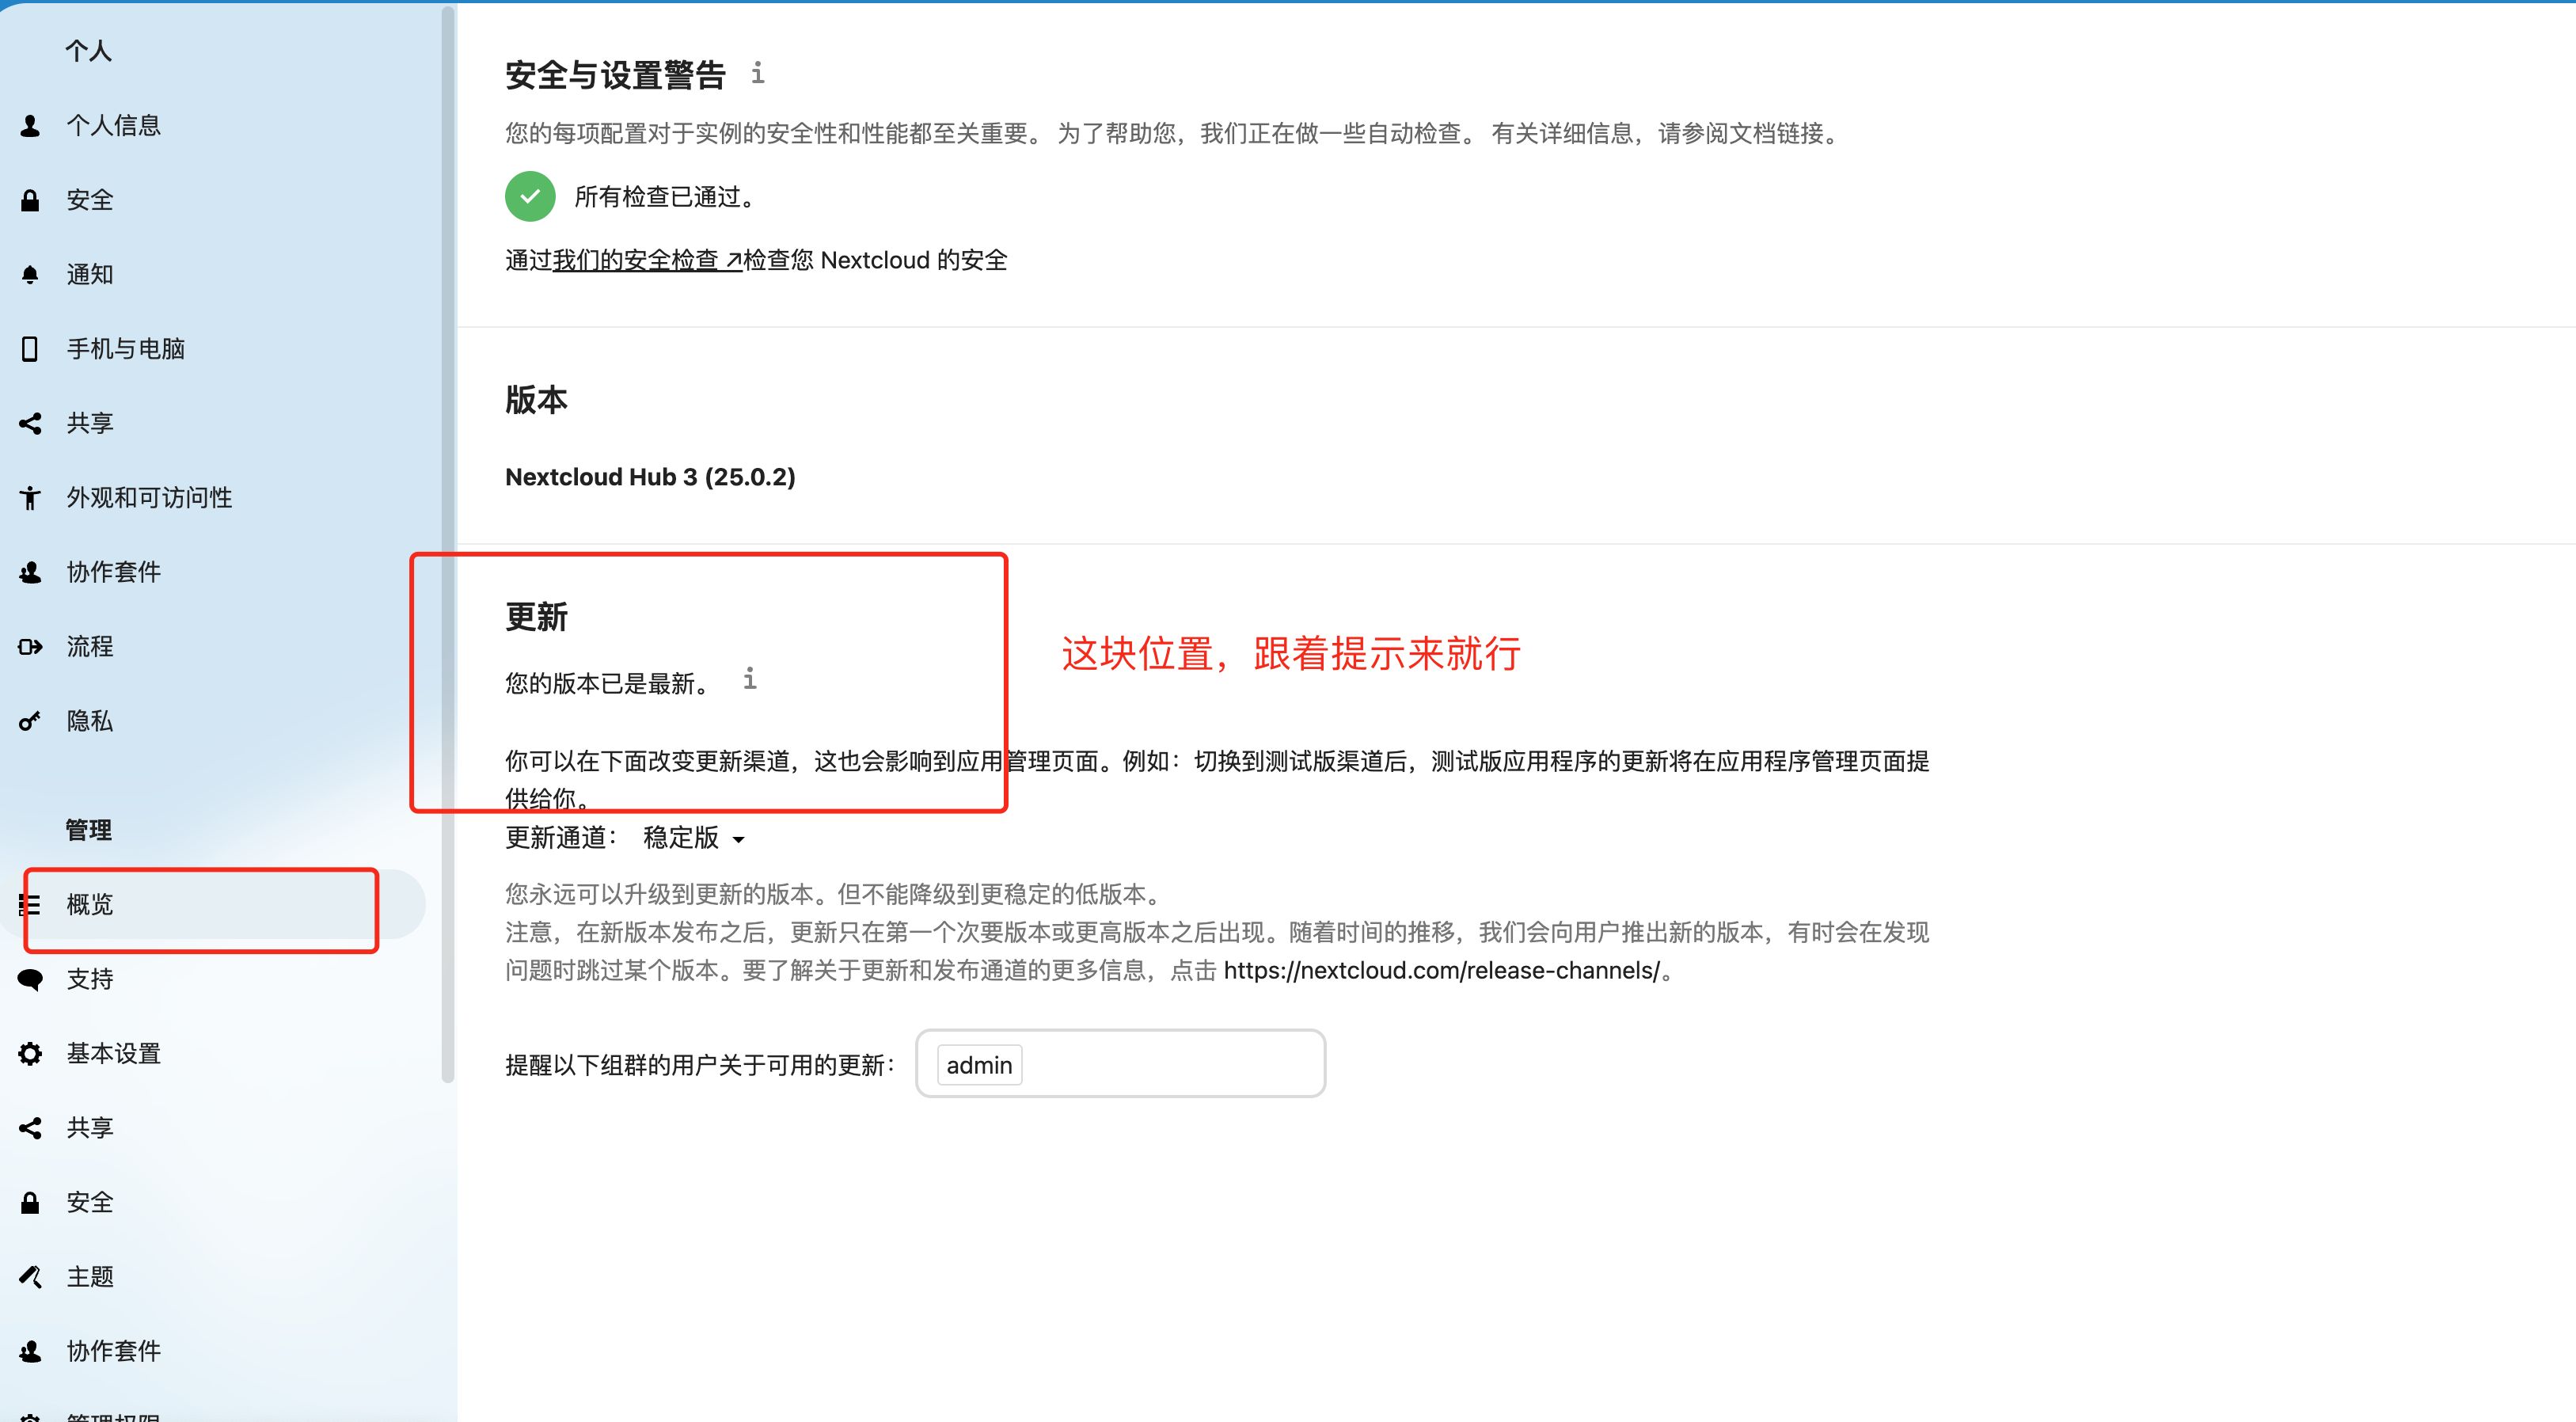2576x1422 pixels.
Task: Open the update channel 稳定版 dropdown
Action: 682,838
